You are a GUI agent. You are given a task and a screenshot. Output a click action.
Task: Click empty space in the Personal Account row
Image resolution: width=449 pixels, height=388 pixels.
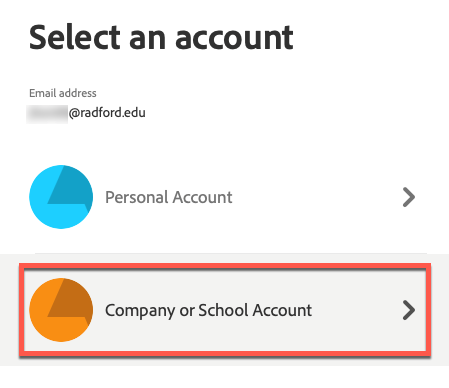click(317, 197)
